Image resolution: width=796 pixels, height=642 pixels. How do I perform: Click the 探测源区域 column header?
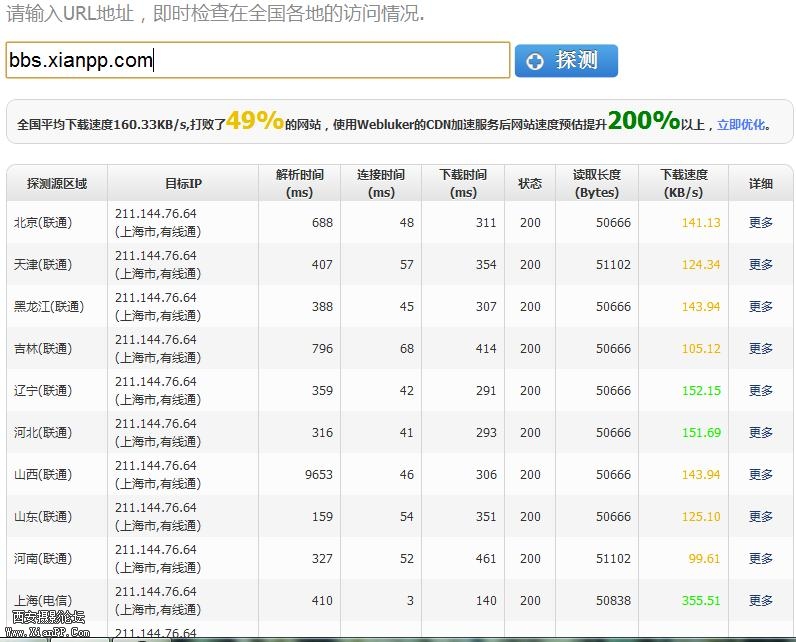click(x=57, y=184)
